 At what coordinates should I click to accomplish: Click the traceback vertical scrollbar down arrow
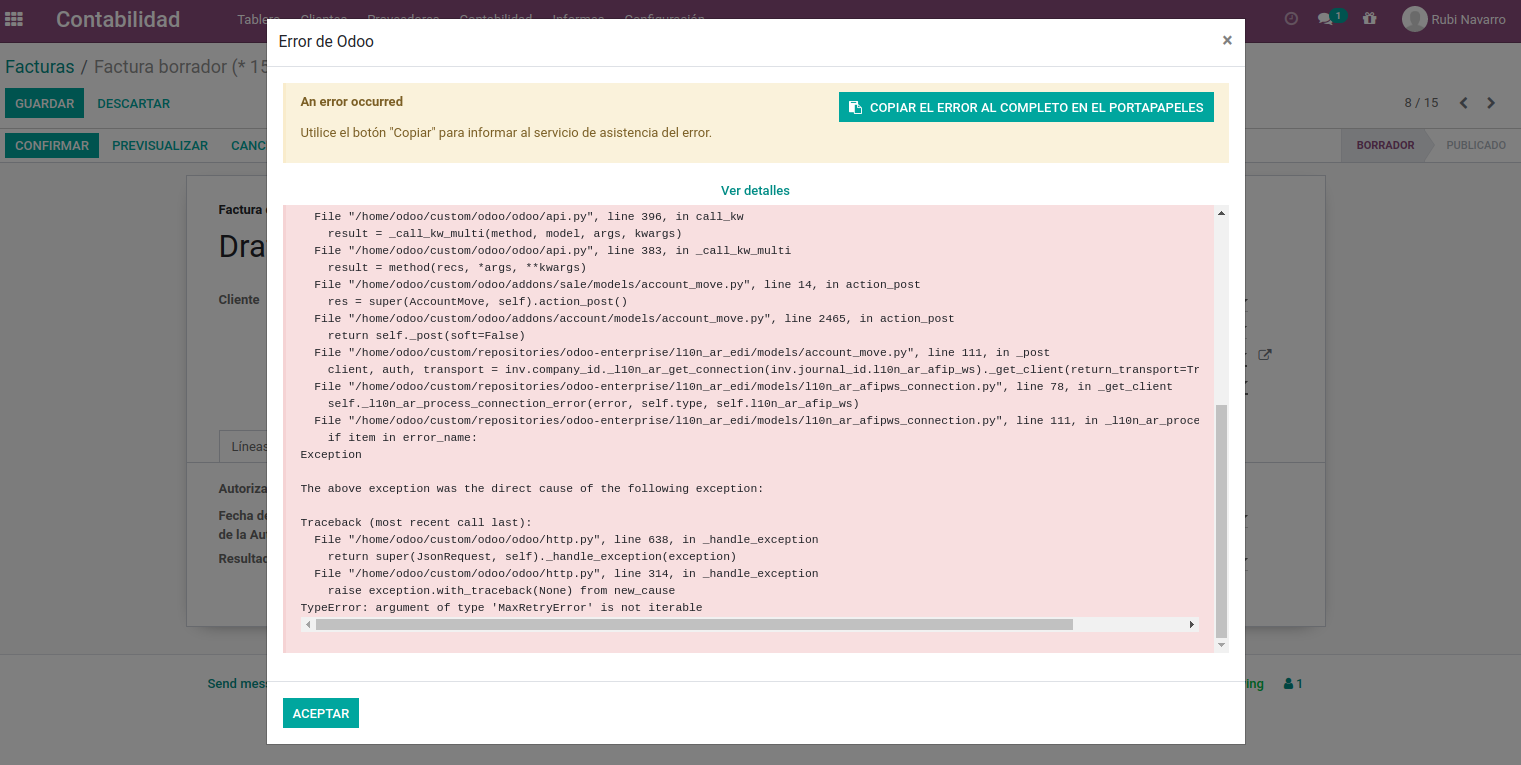[x=1221, y=646]
